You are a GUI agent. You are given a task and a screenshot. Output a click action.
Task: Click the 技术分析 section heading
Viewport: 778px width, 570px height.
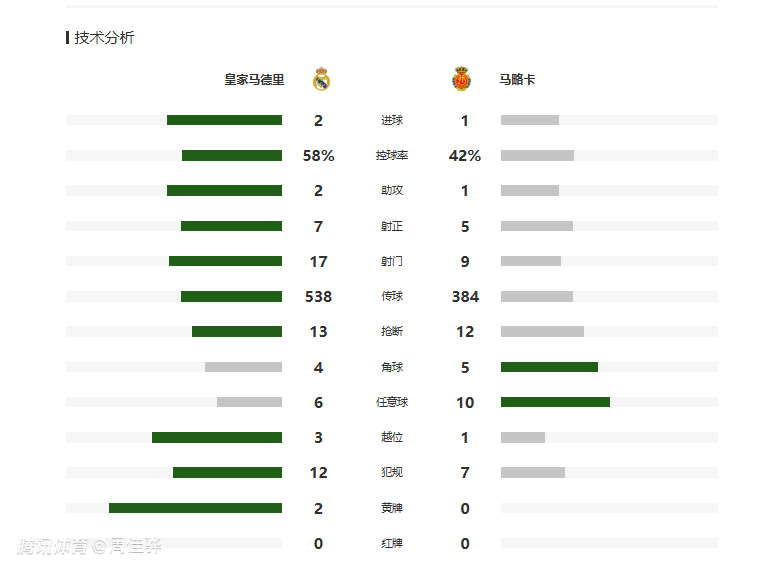coord(104,37)
